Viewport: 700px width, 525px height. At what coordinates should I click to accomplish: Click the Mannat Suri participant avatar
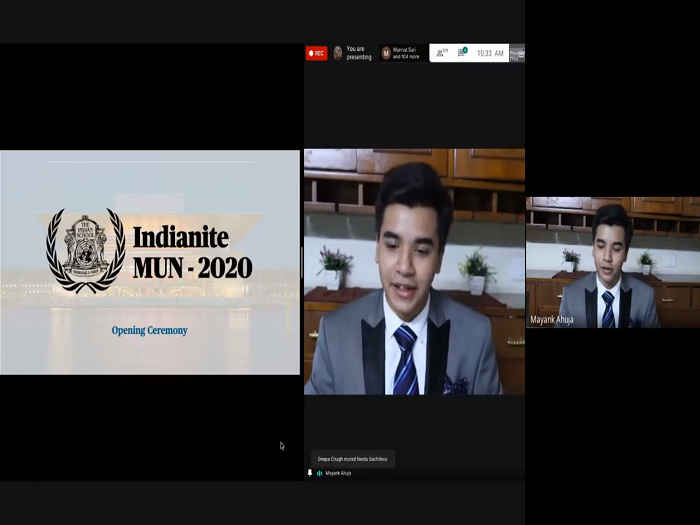point(386,53)
